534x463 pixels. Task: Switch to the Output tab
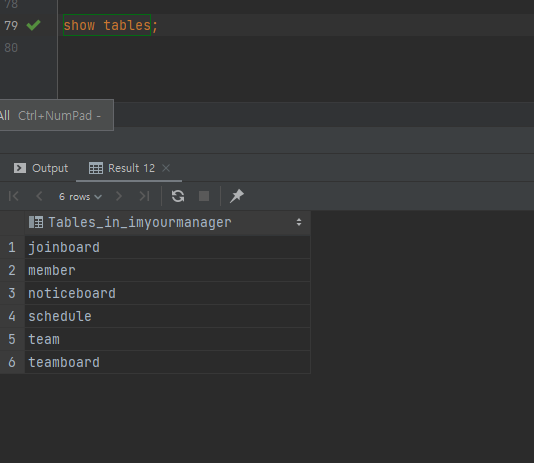[x=41, y=168]
